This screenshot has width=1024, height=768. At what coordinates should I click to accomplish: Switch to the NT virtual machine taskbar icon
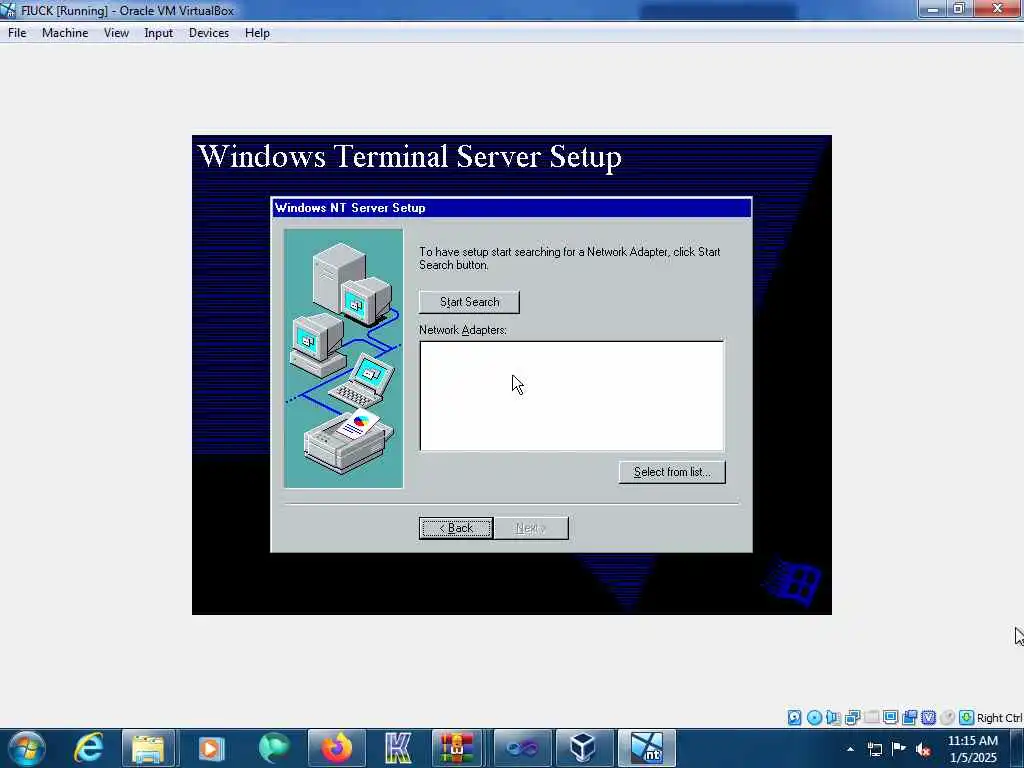(647, 748)
